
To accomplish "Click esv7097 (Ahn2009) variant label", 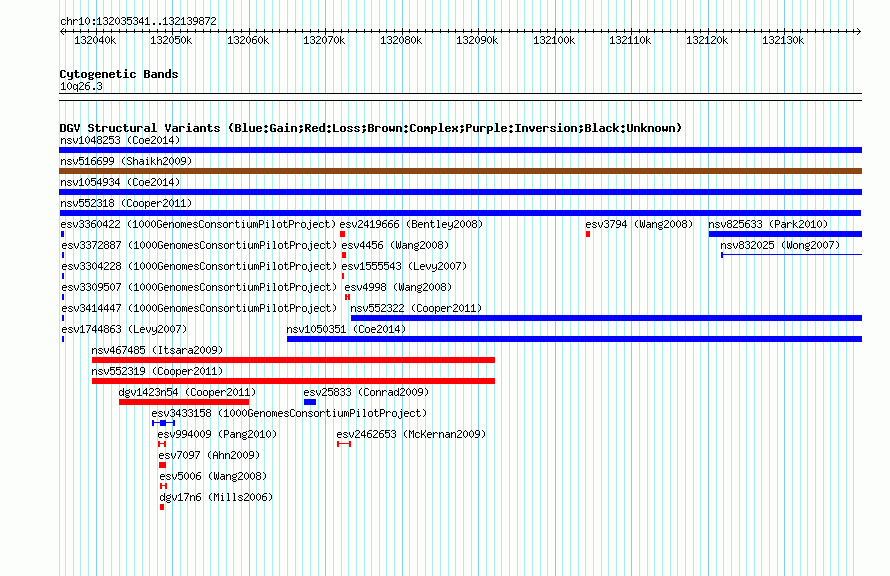I will click(x=209, y=455).
